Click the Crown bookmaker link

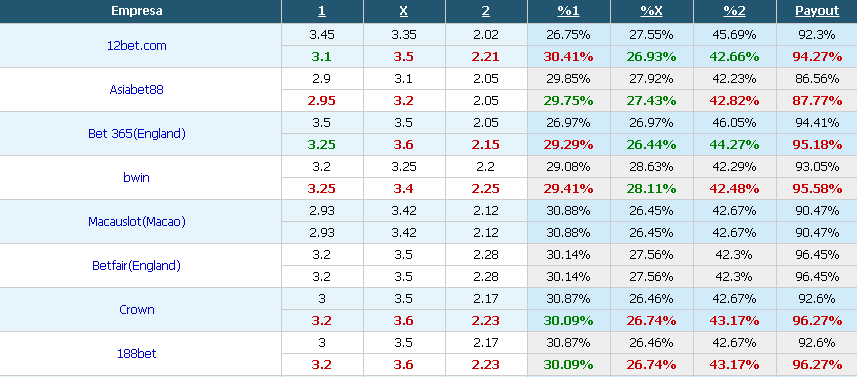pyautogui.click(x=137, y=310)
